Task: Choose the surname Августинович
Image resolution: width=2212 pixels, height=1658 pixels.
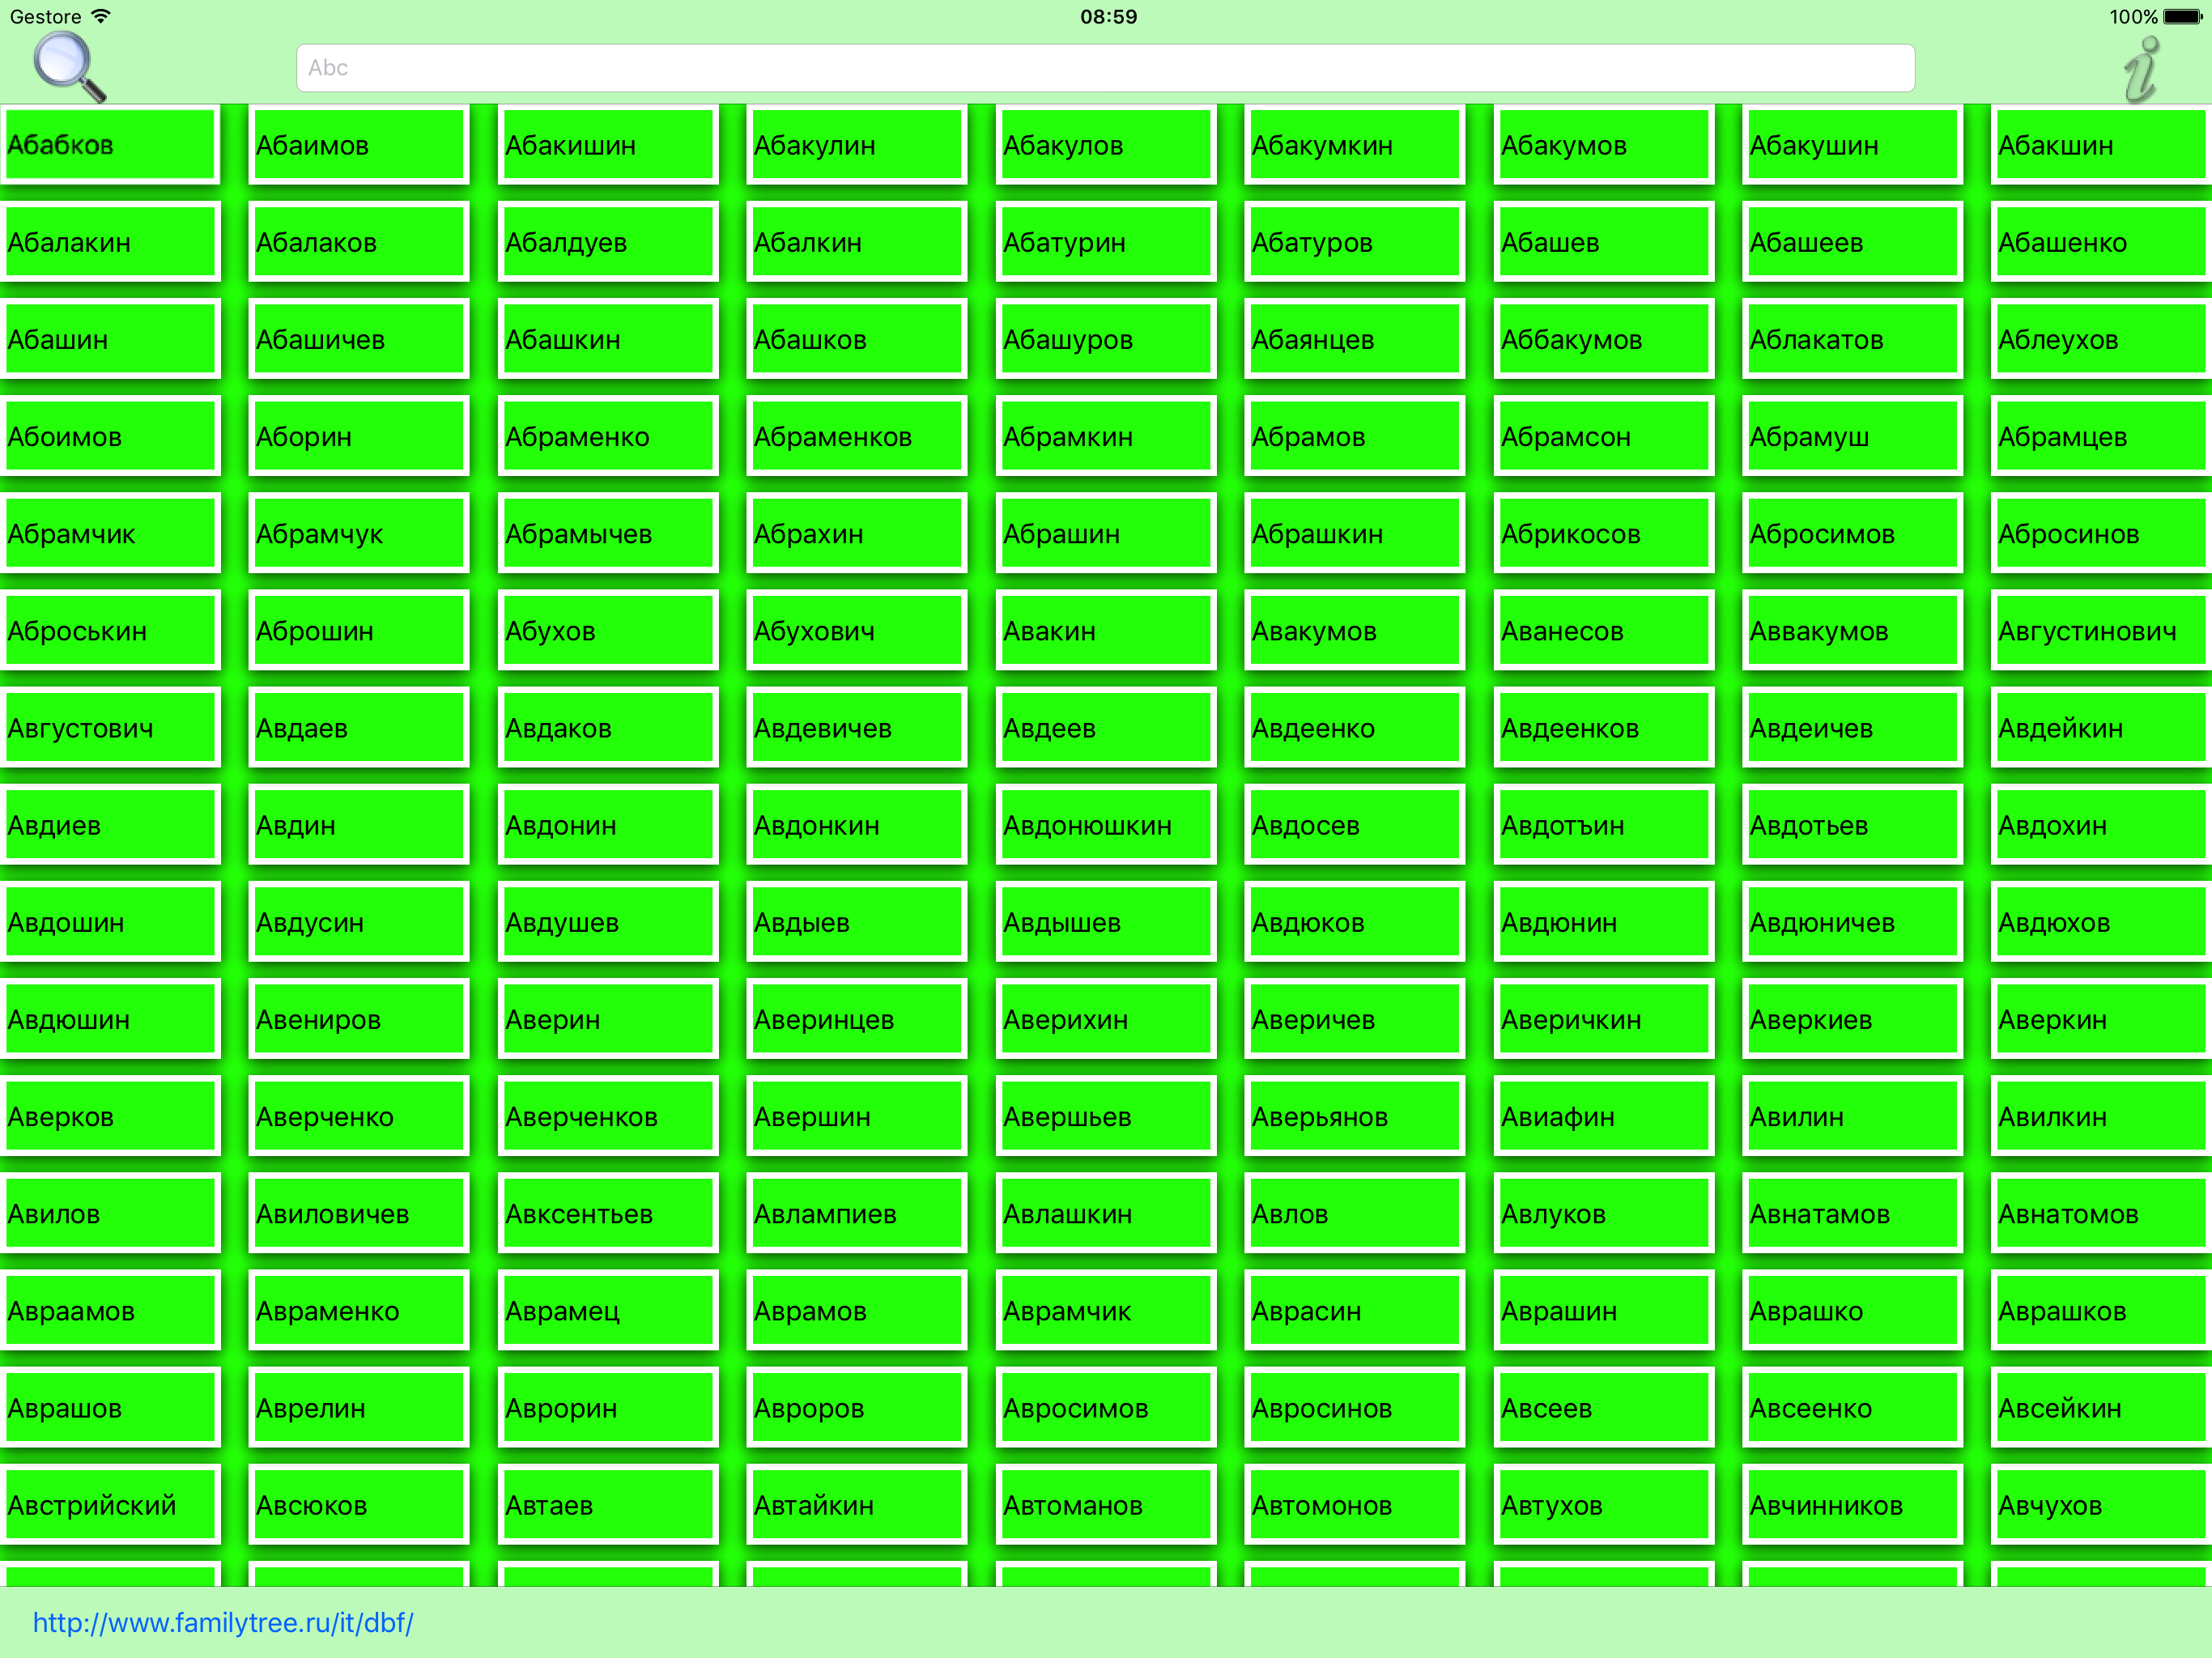Action: 2101,630
